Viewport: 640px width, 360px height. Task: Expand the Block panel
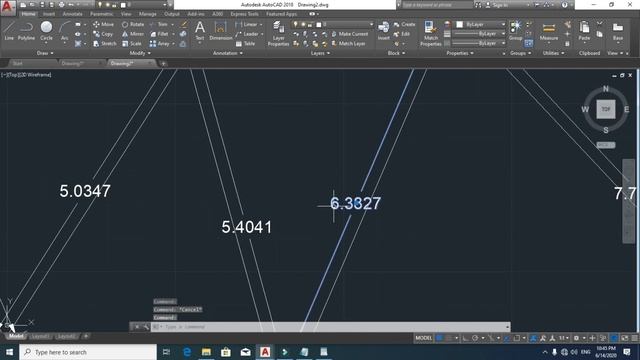(x=396, y=53)
